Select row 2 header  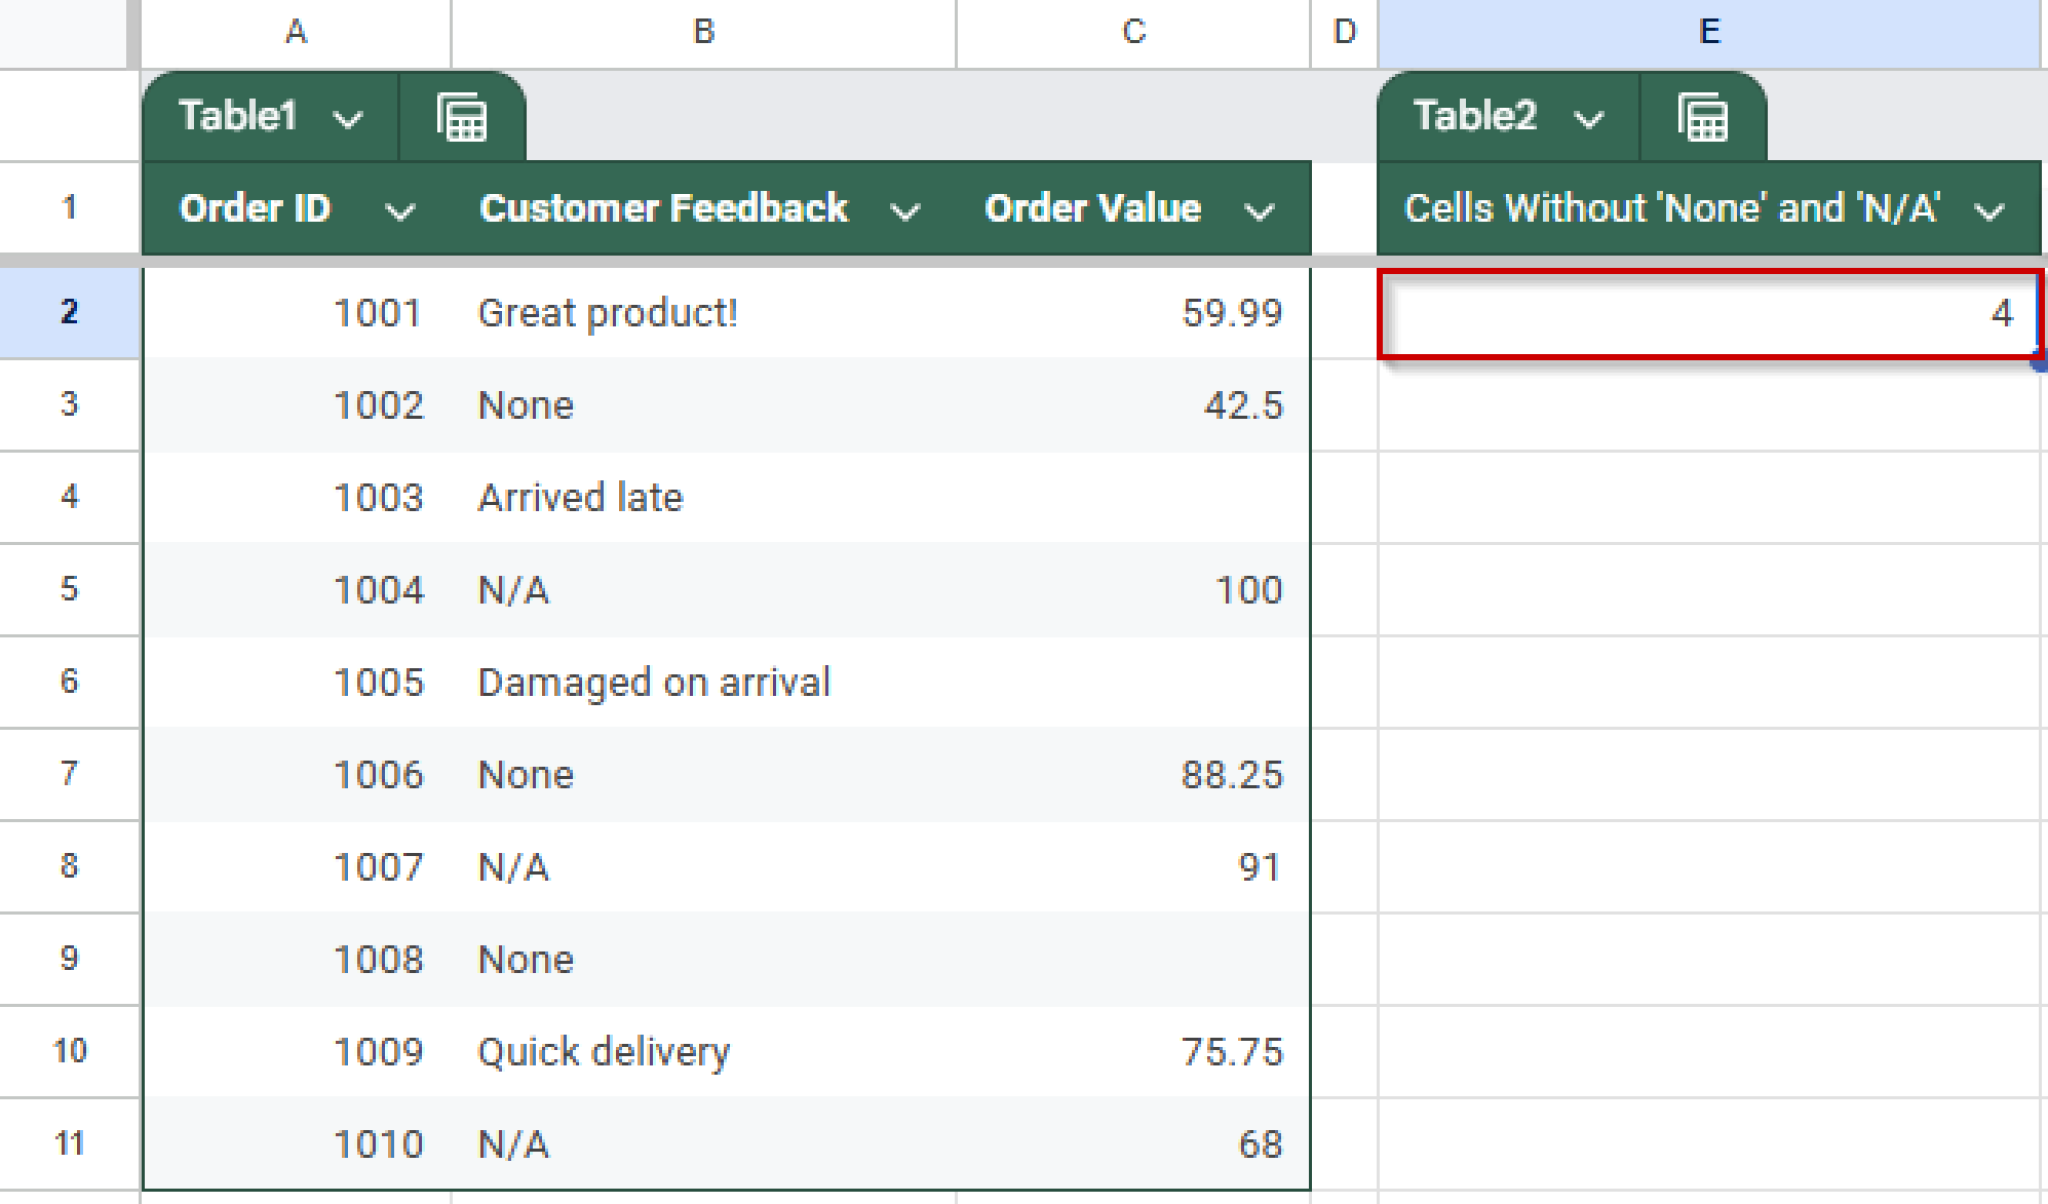pyautogui.click(x=66, y=312)
